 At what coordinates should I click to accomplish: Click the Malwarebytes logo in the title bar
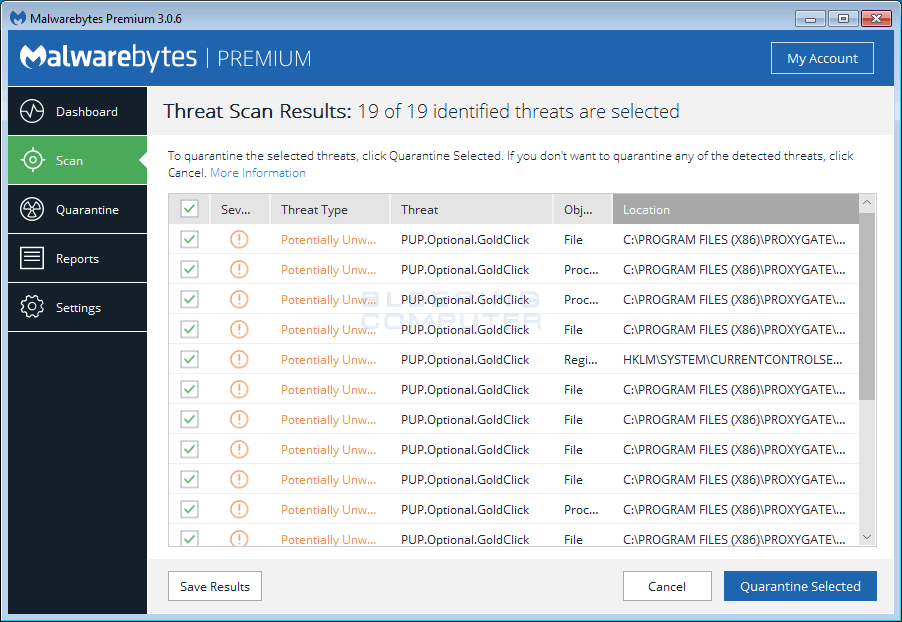coord(18,18)
